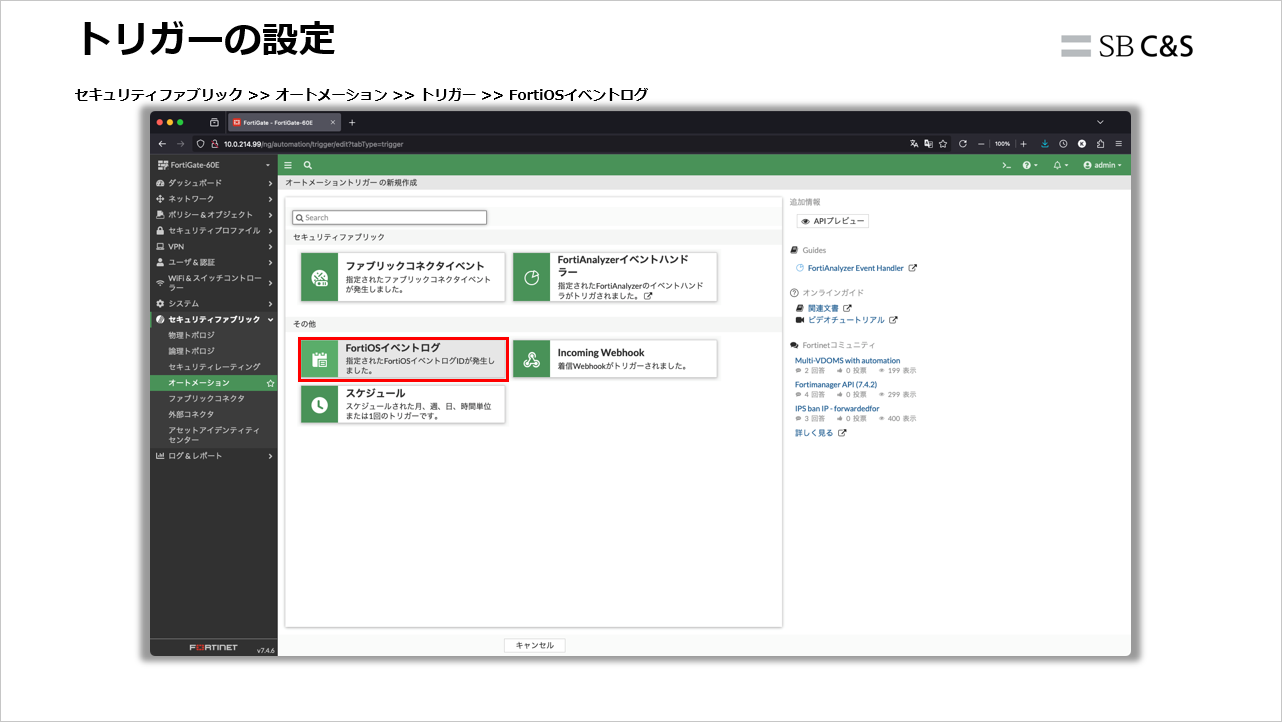Screen dimensions: 1282x722
Task: Open the browser extensions puzzle icon
Action: [x=1100, y=144]
